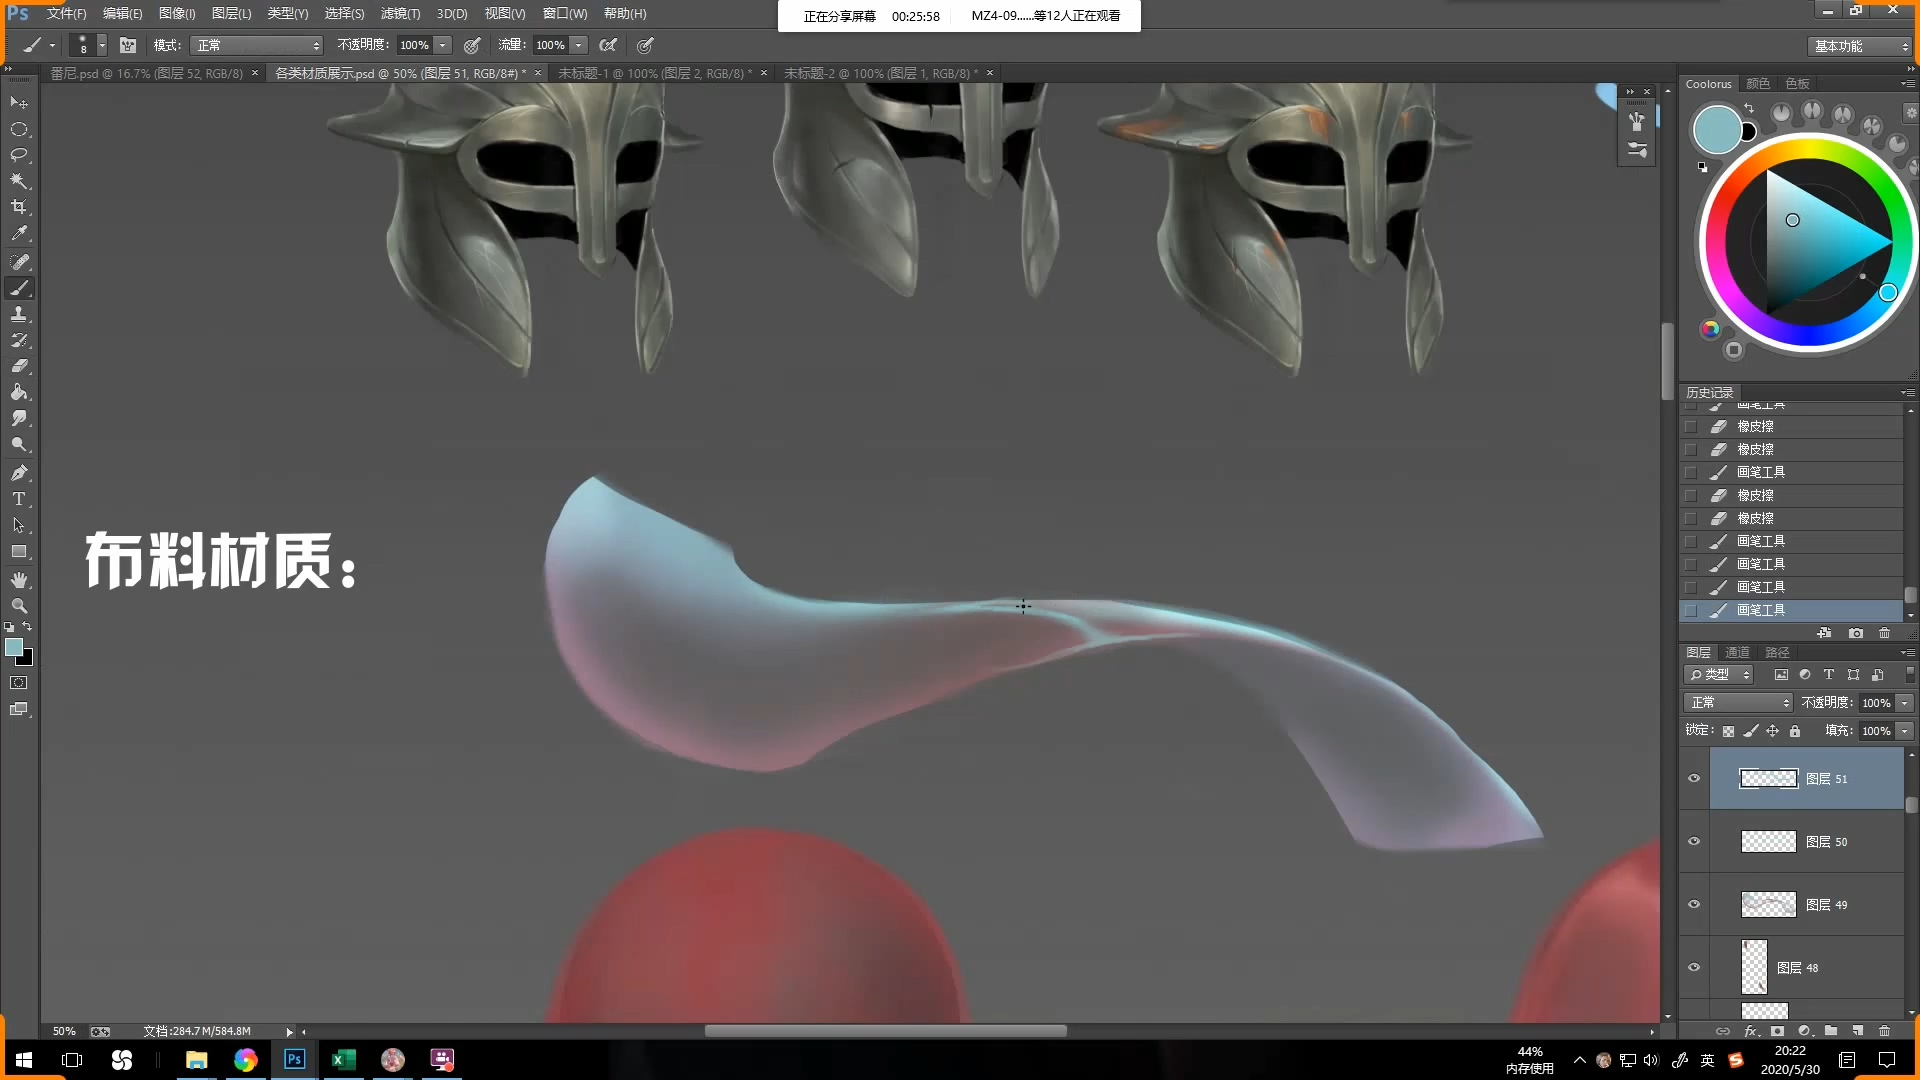Viewport: 1920px width, 1080px height.
Task: Hide layer 图层 49
Action: (x=1694, y=905)
